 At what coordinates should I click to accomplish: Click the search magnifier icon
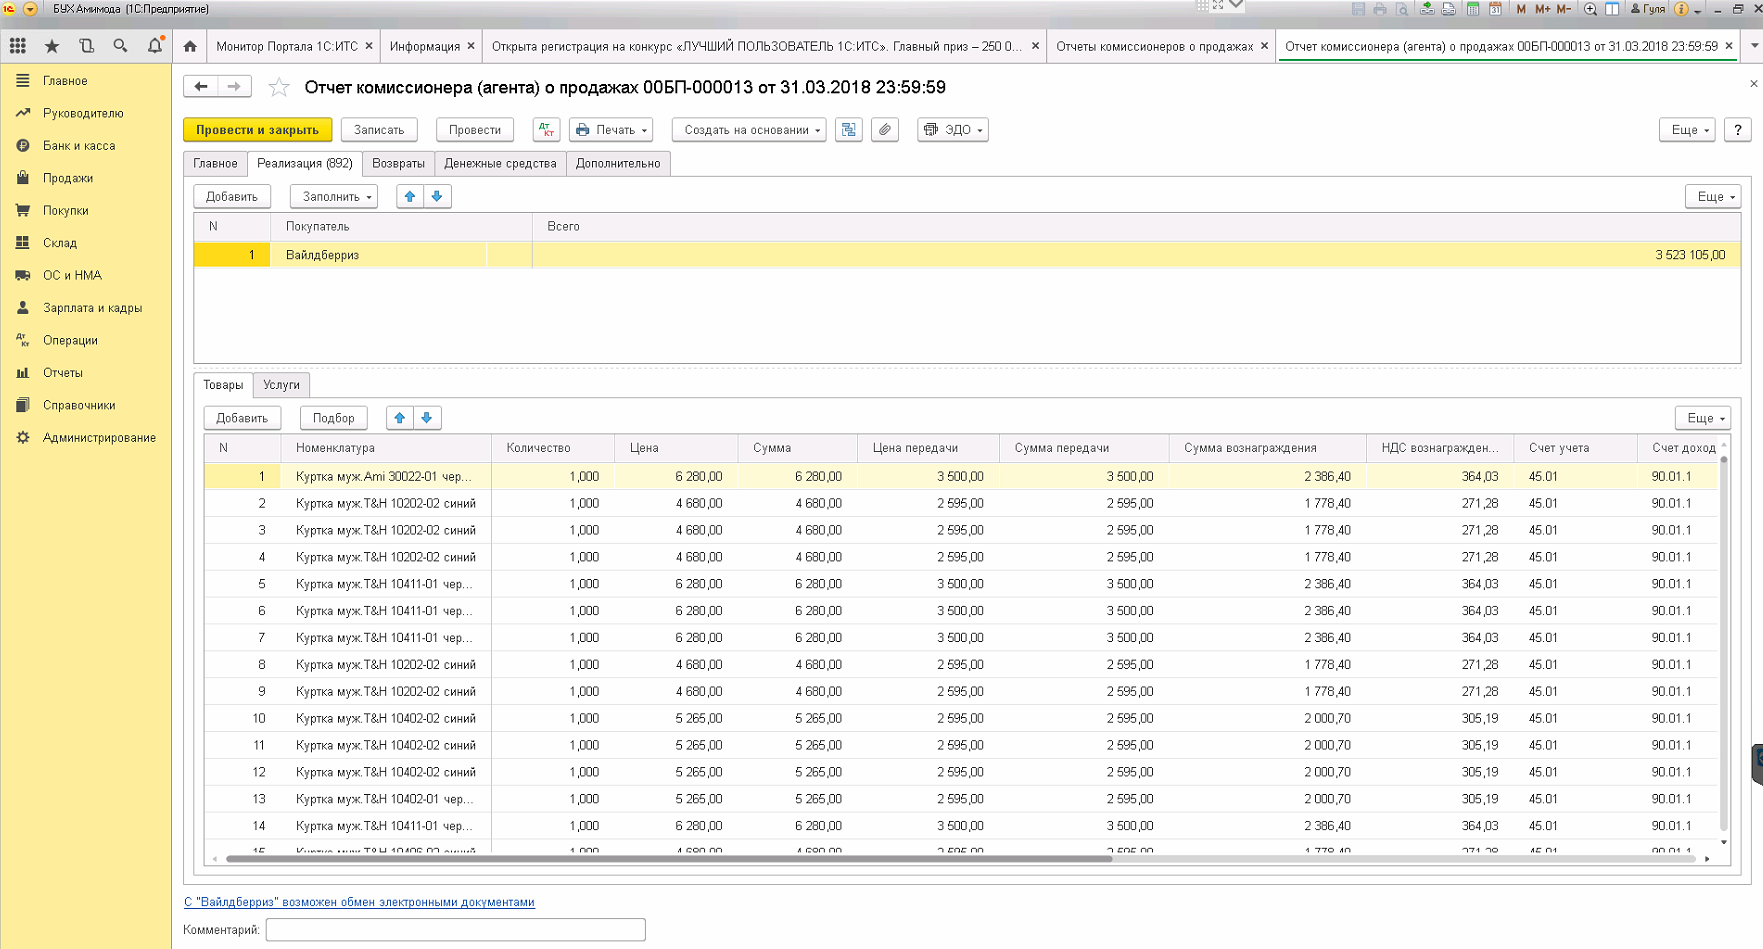click(120, 46)
